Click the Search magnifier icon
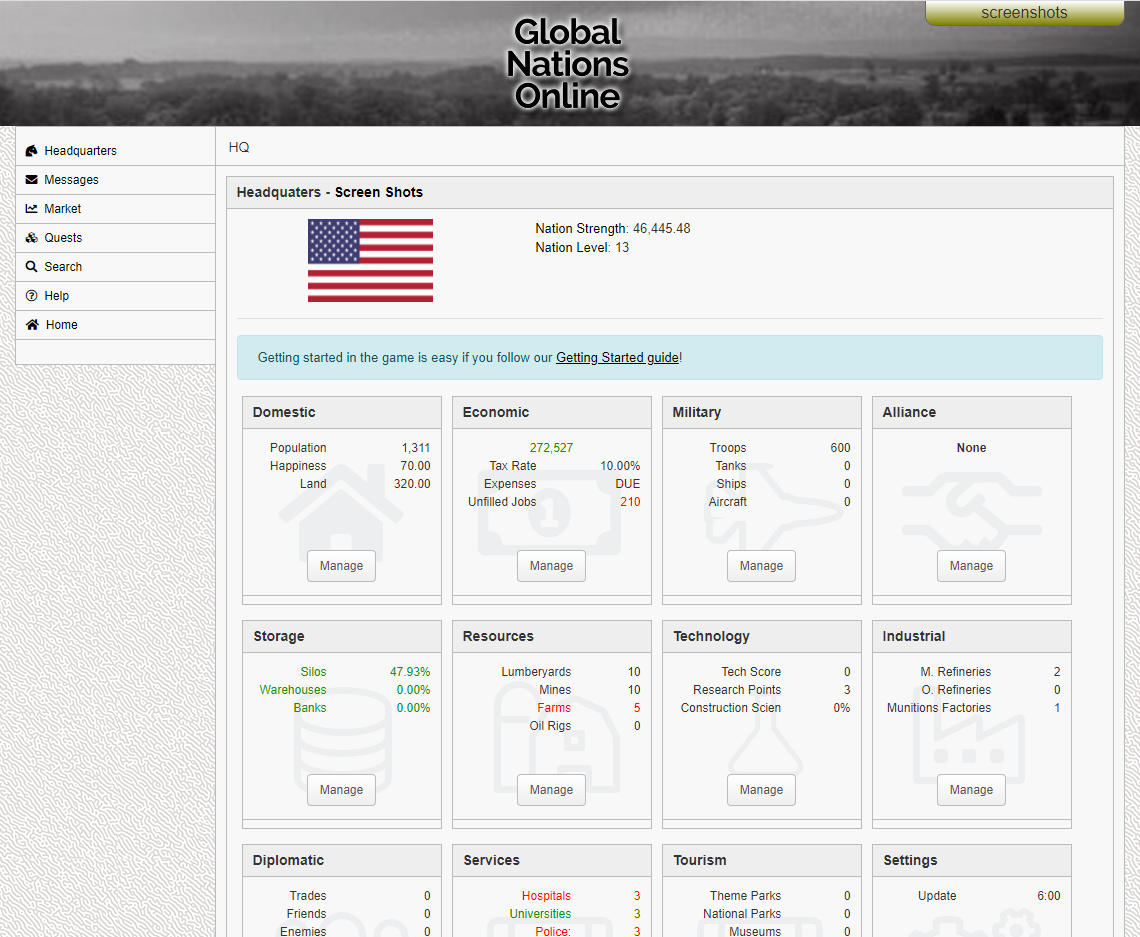The width and height of the screenshot is (1140, 937). 32,267
